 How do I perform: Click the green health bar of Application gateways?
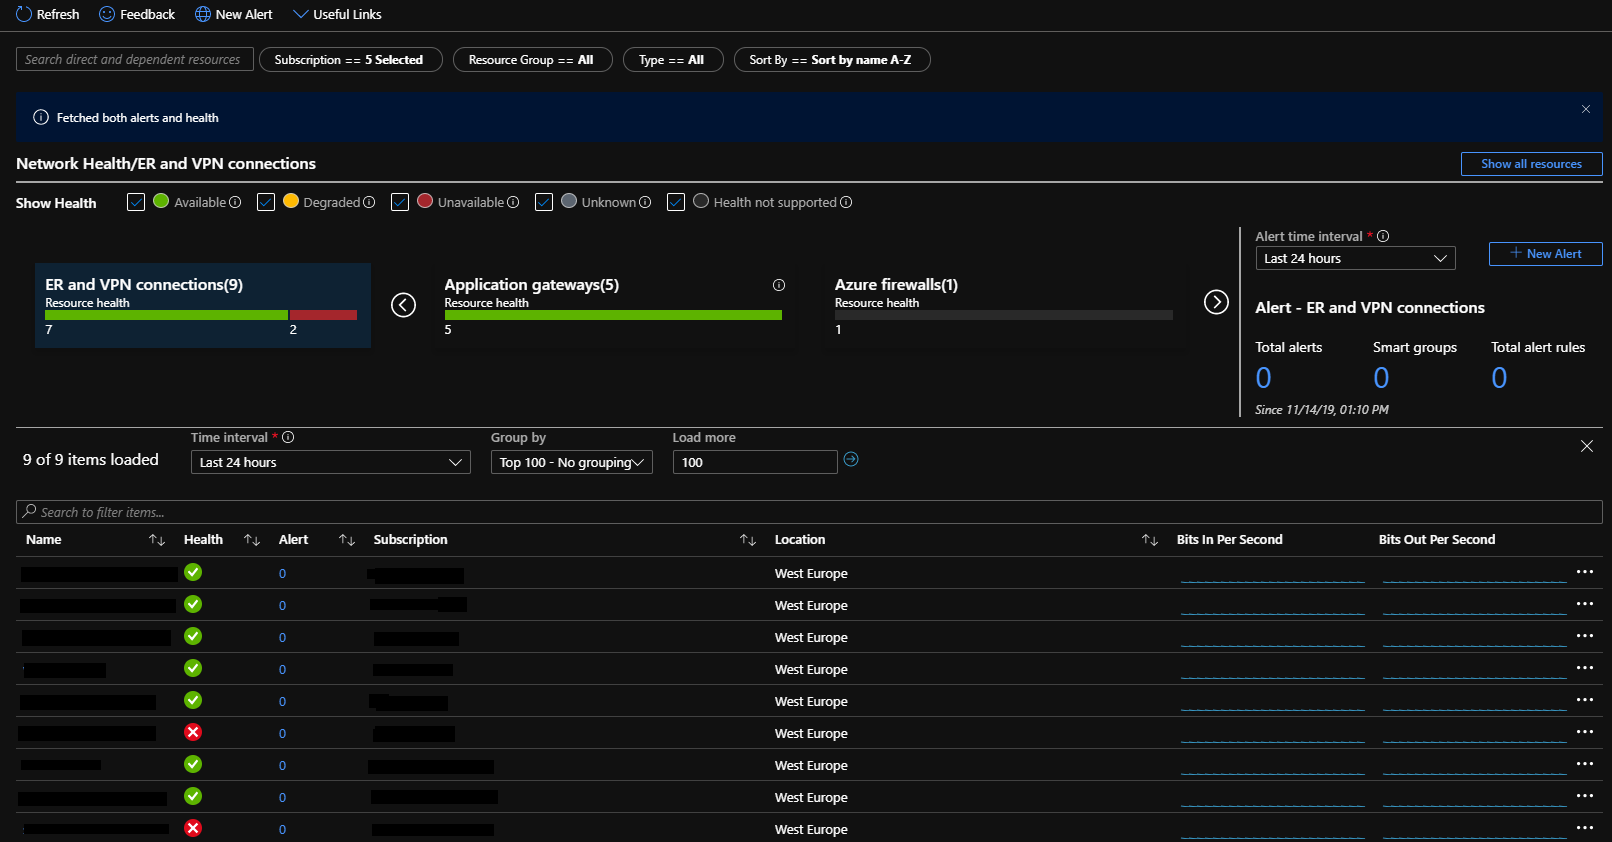click(613, 315)
